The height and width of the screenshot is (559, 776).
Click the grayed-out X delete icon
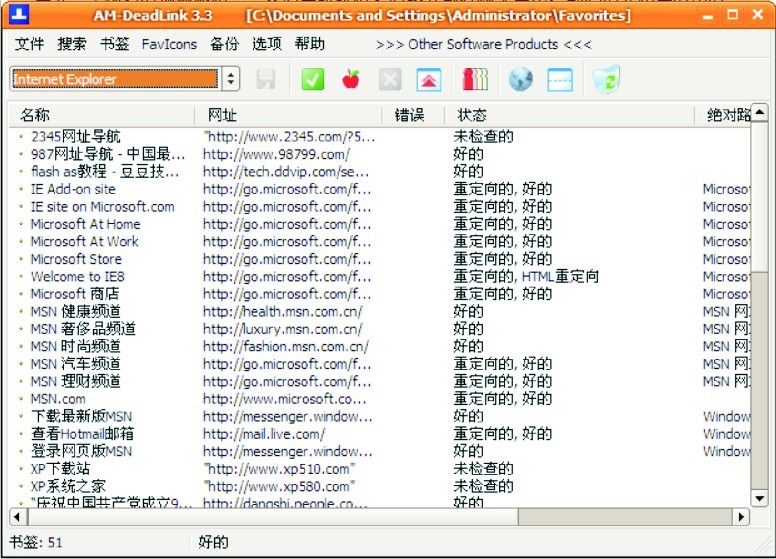tap(390, 79)
